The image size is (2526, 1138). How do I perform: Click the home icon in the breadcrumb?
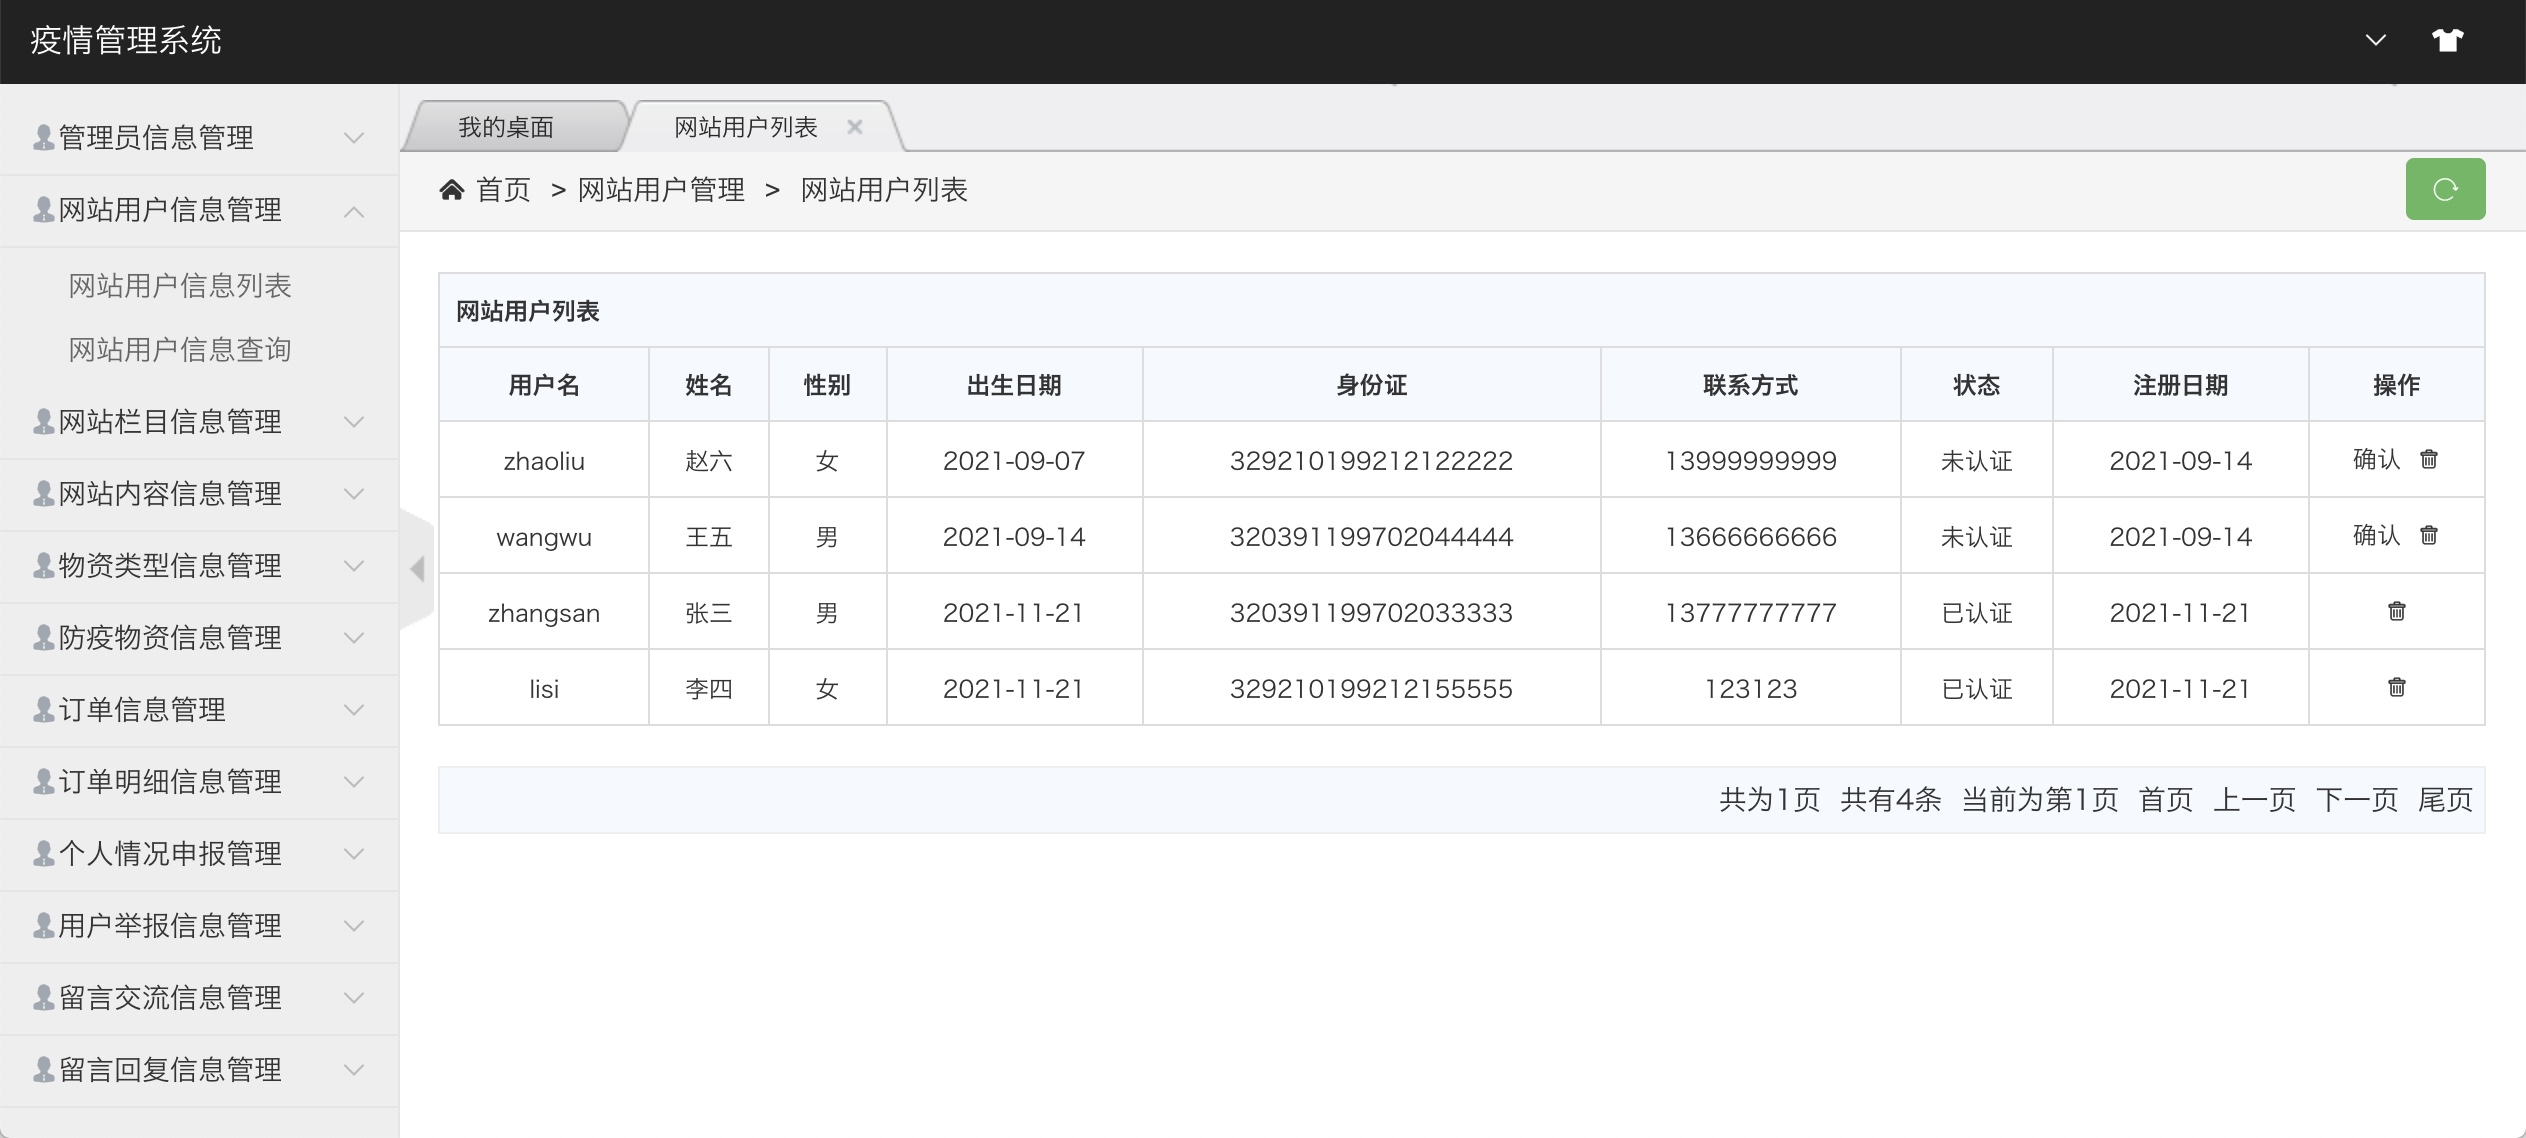(452, 190)
